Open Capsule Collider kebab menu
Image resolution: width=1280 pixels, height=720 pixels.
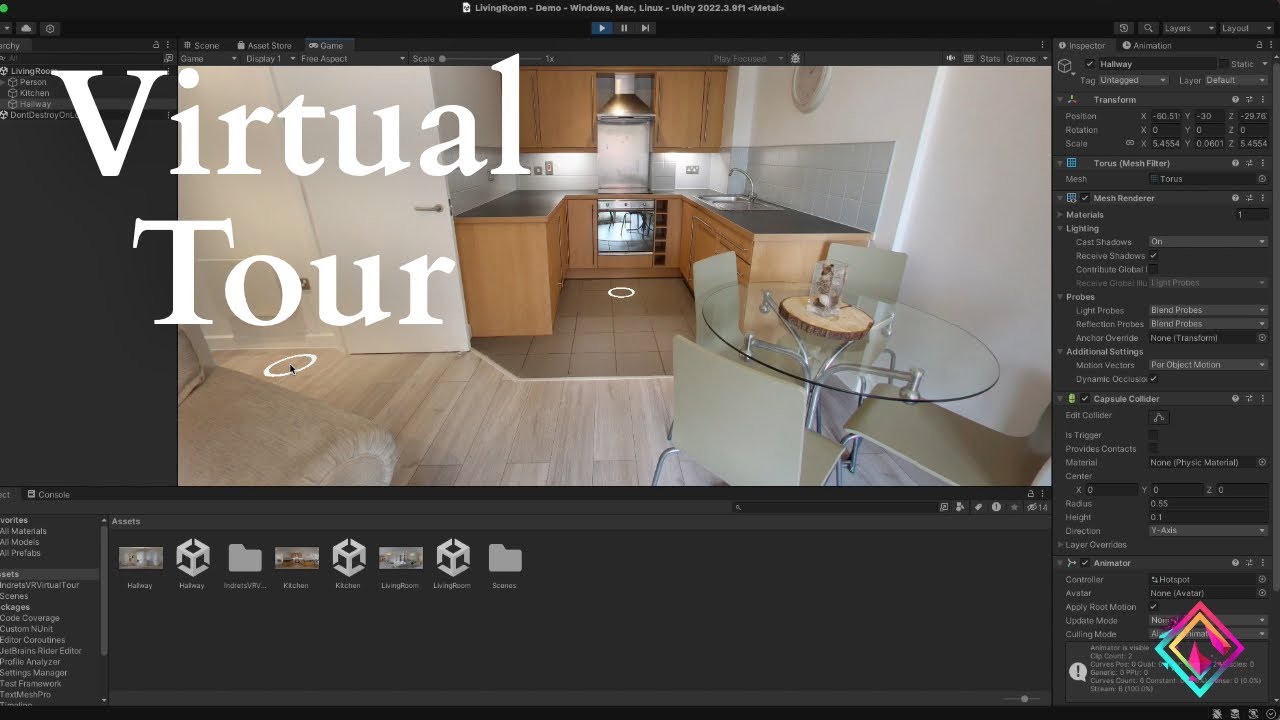[x=1263, y=399]
